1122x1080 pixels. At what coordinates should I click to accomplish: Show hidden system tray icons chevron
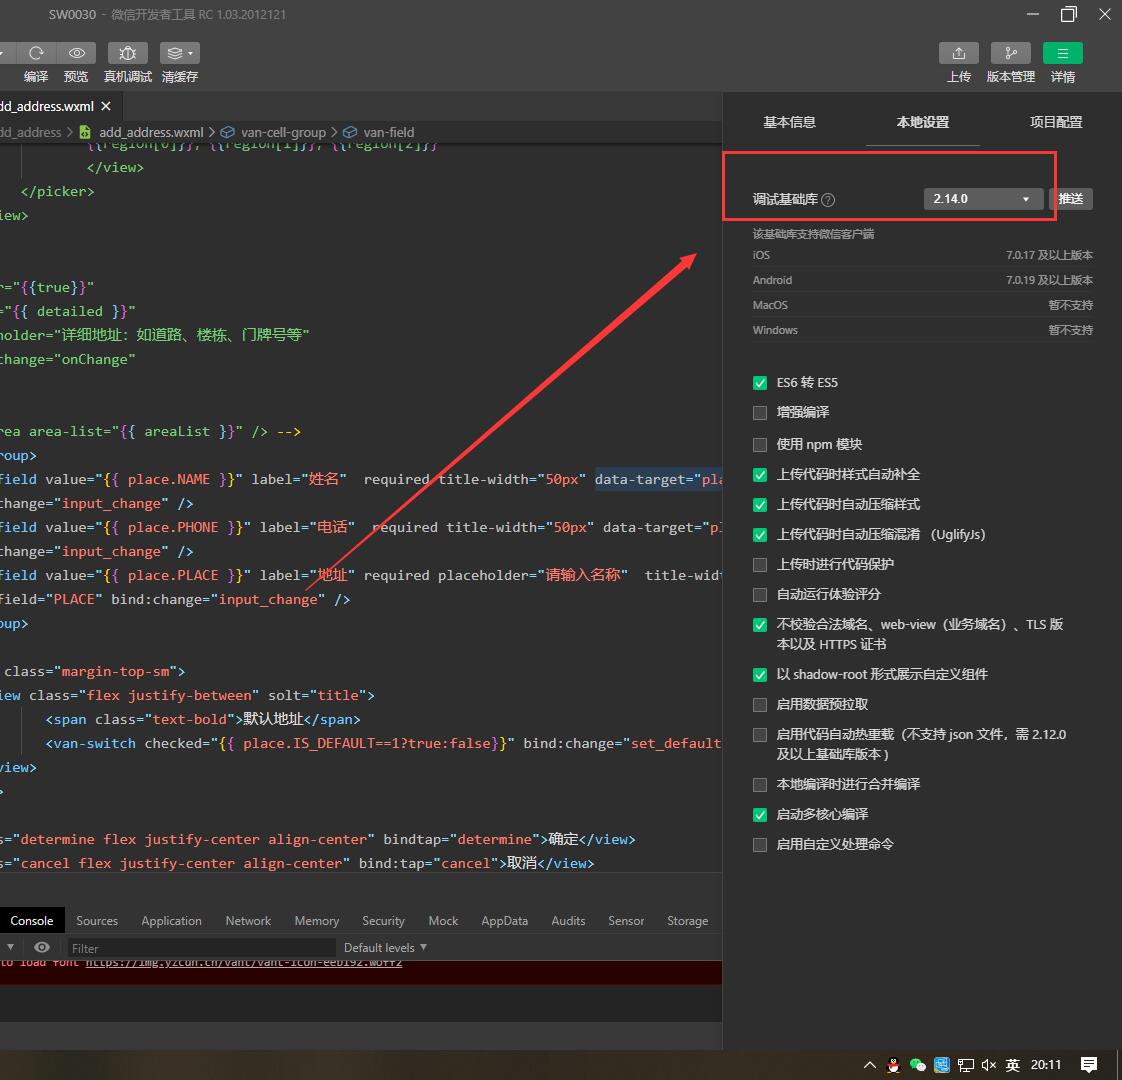869,1064
